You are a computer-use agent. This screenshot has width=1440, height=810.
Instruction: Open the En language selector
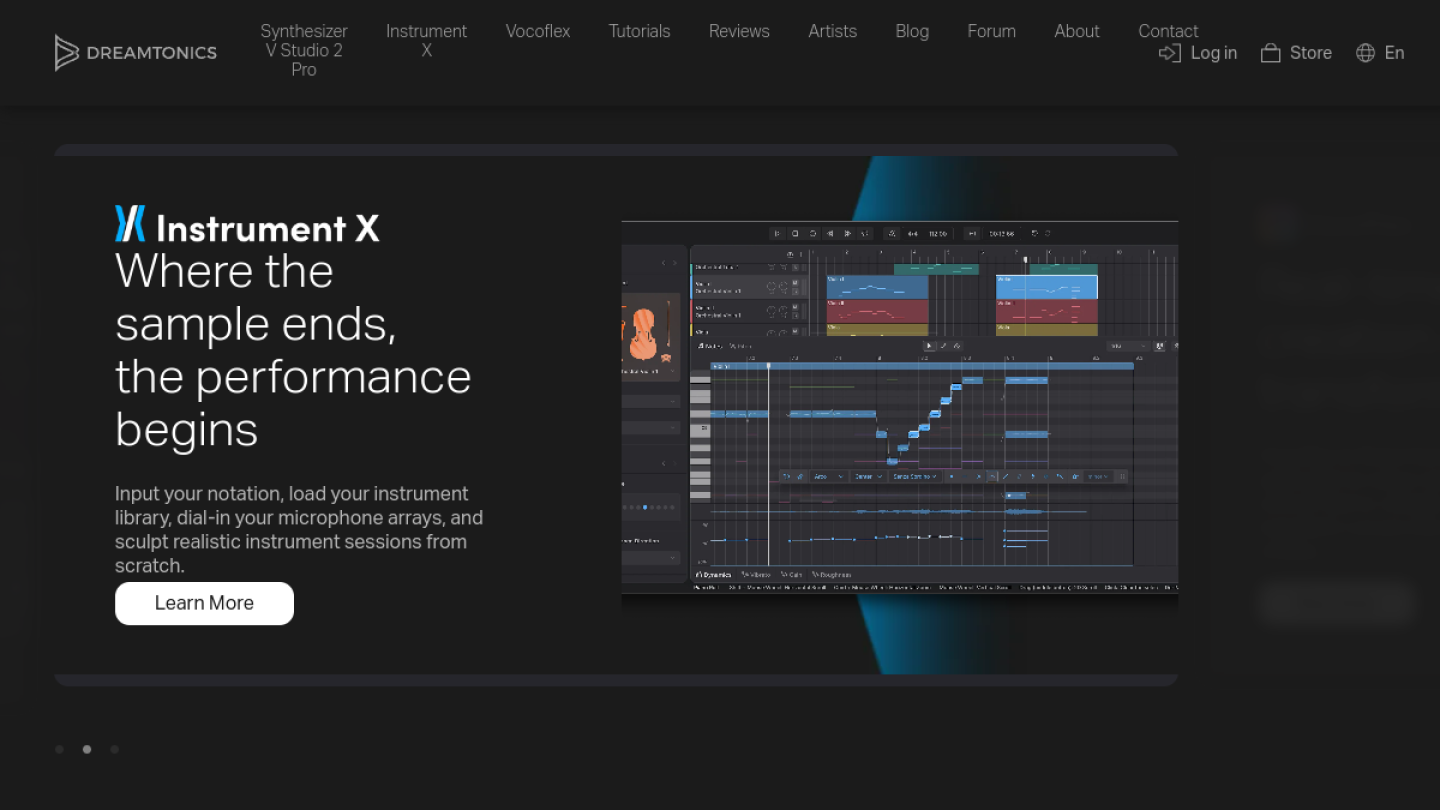(1394, 53)
